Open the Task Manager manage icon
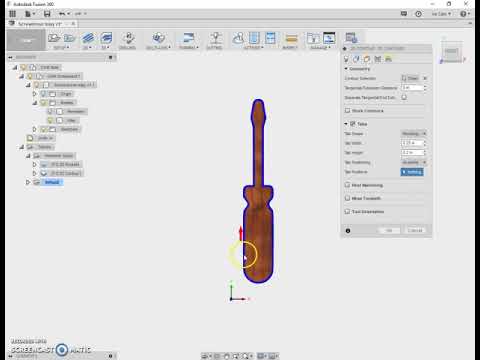 pyautogui.click(x=329, y=38)
